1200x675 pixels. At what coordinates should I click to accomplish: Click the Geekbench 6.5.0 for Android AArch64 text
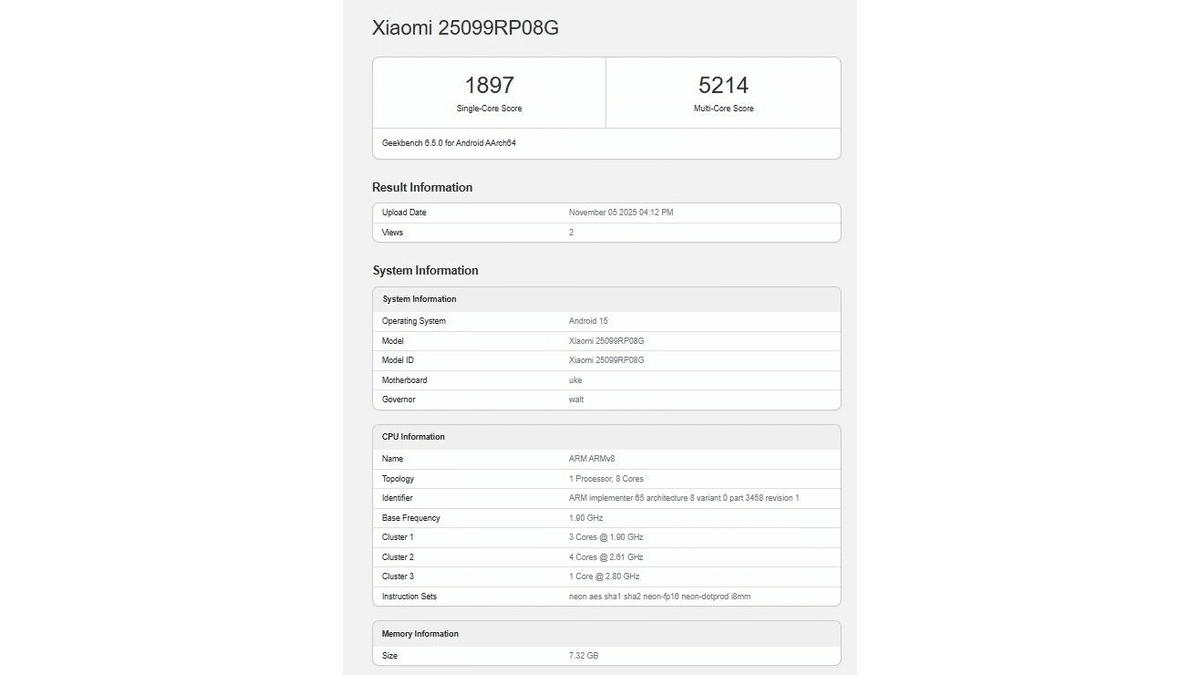tap(449, 143)
